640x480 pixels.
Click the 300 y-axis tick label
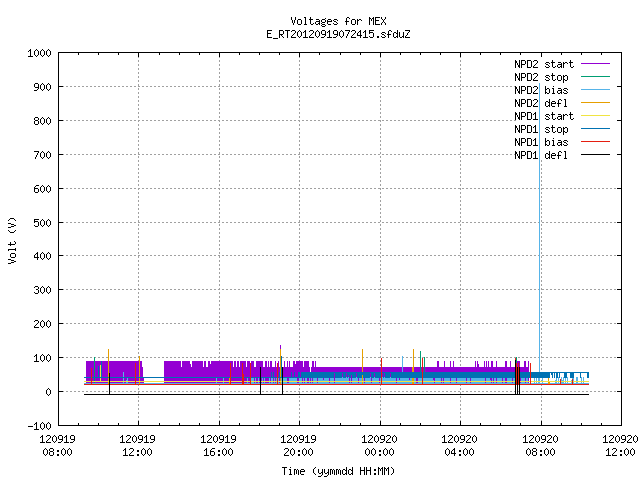click(42, 290)
